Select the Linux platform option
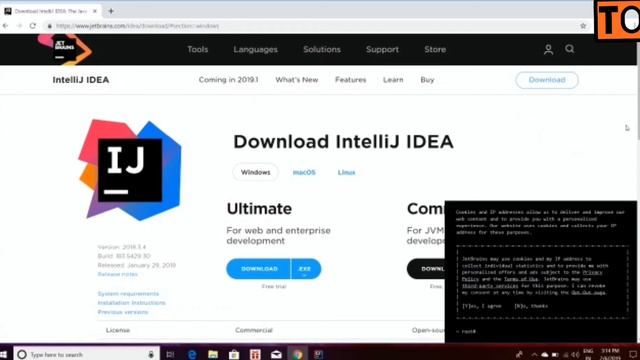The image size is (640, 360). tap(347, 172)
